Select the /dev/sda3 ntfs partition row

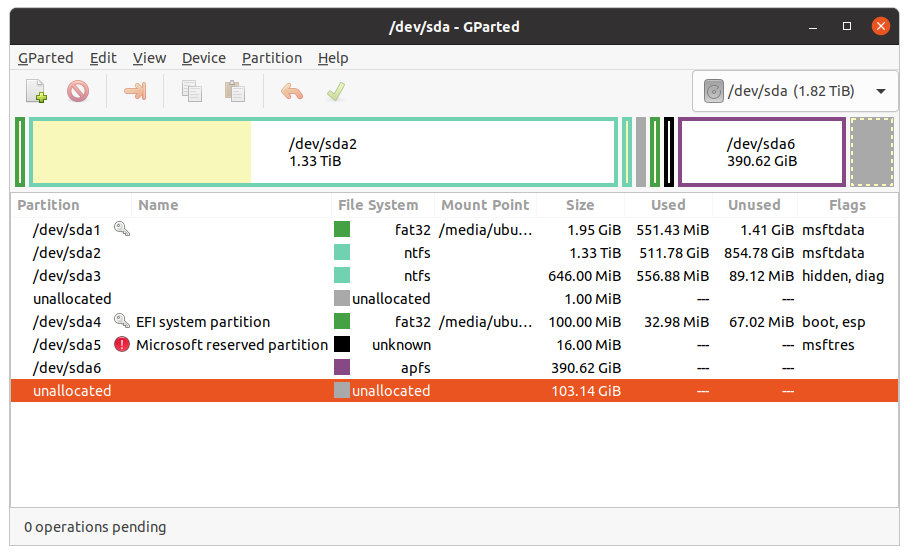coord(454,275)
